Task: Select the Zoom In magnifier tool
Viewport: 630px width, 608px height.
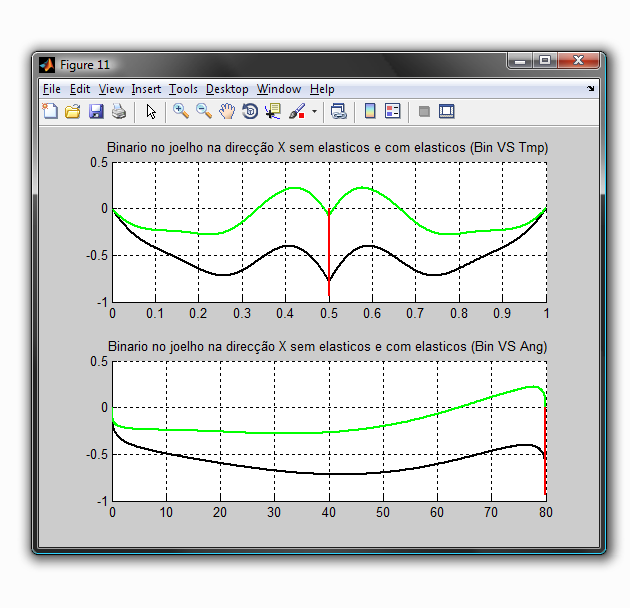Action: tap(181, 111)
